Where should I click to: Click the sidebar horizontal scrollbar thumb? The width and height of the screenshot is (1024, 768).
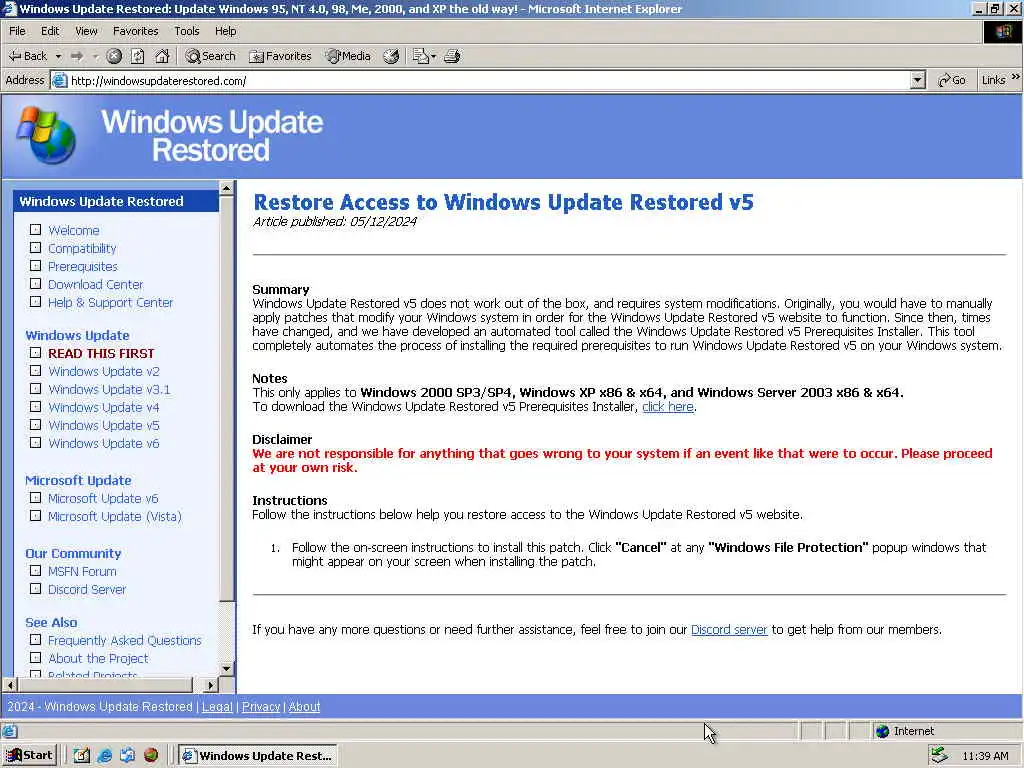[x=106, y=685]
